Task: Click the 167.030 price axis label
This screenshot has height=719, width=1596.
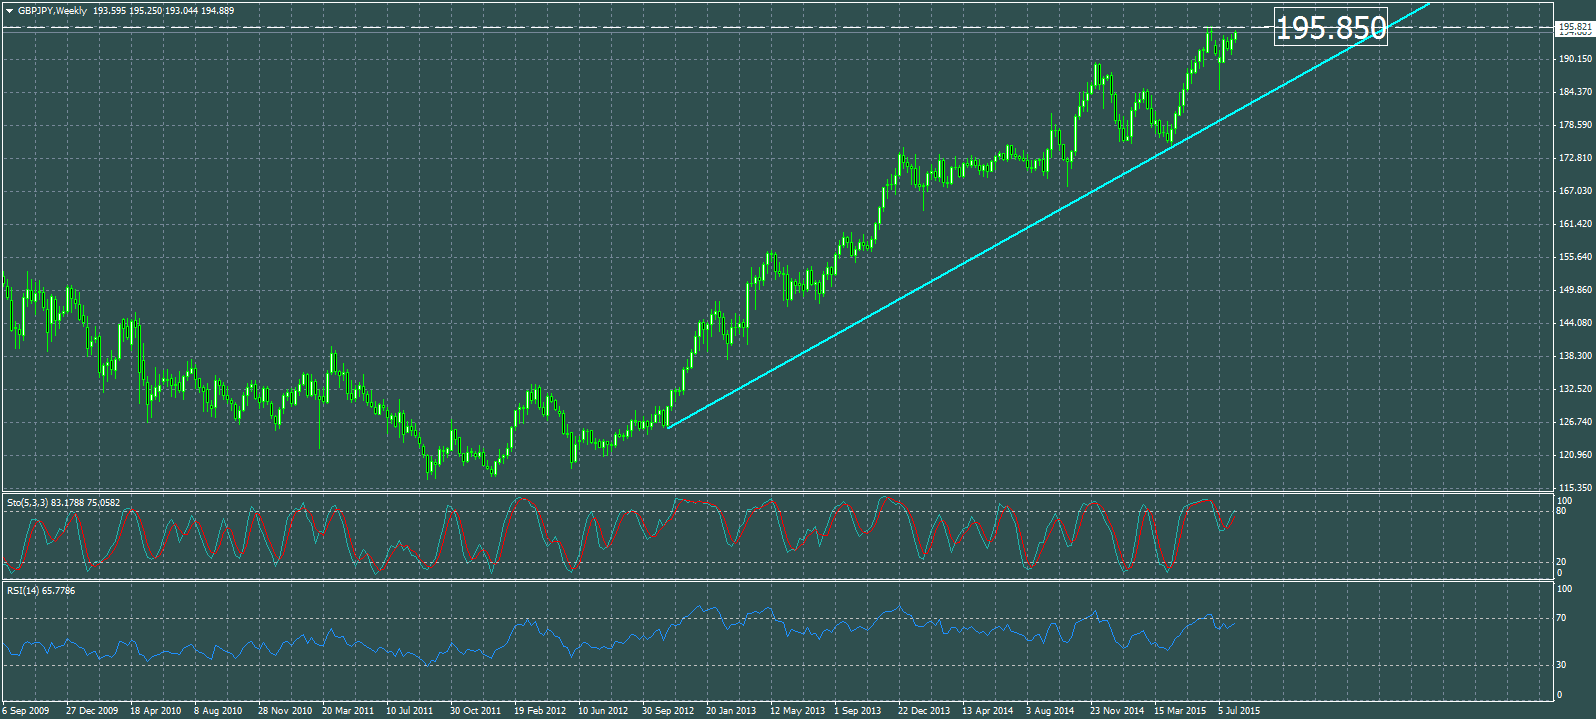Action: tap(1575, 191)
